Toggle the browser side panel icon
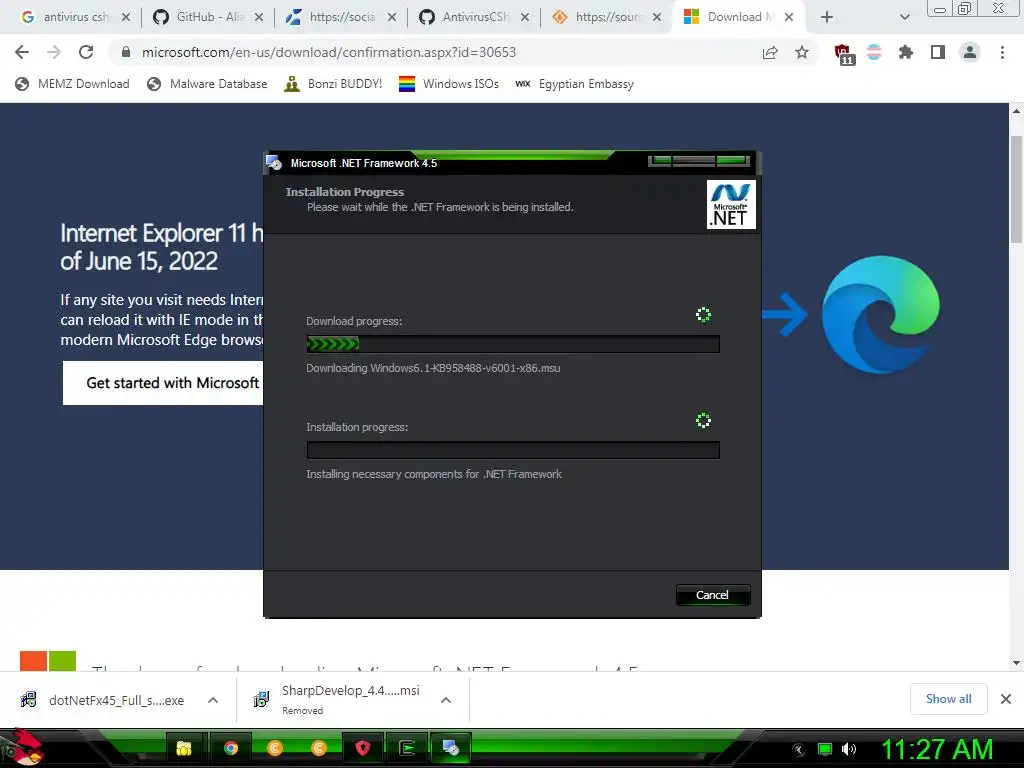Viewport: 1024px width, 768px height. [x=938, y=52]
